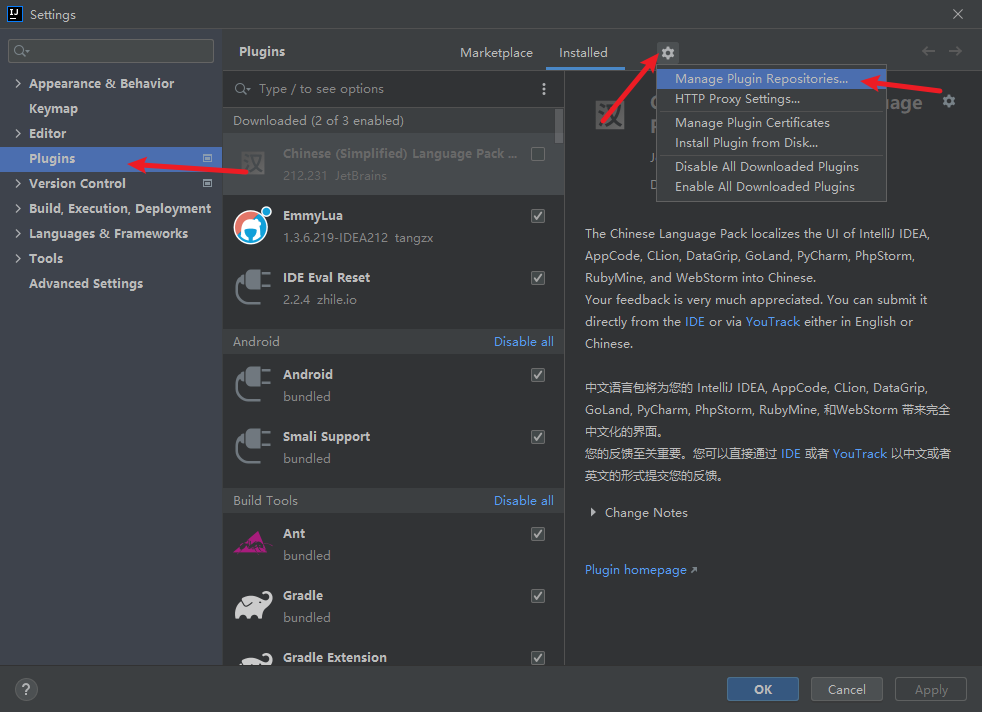Uncheck the Smali Support plugin
982x712 pixels.
[537, 437]
